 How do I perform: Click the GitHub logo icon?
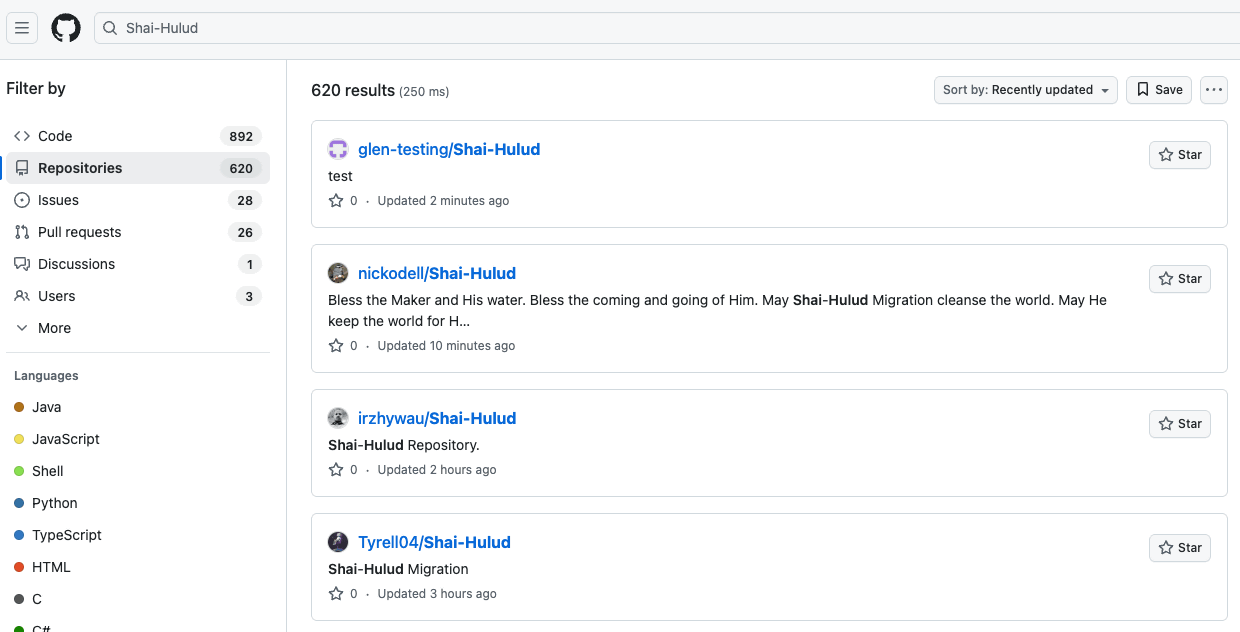[x=66, y=28]
